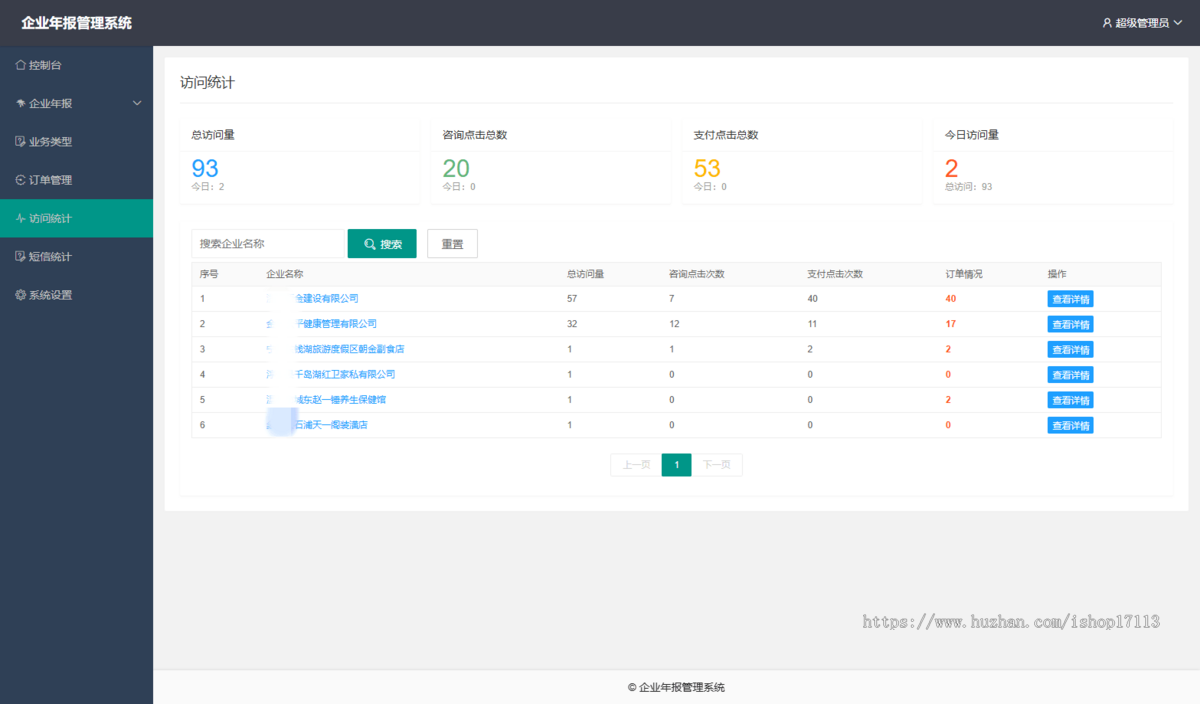Go to 业务类型 menu item
1200x704 pixels.
(x=76, y=142)
